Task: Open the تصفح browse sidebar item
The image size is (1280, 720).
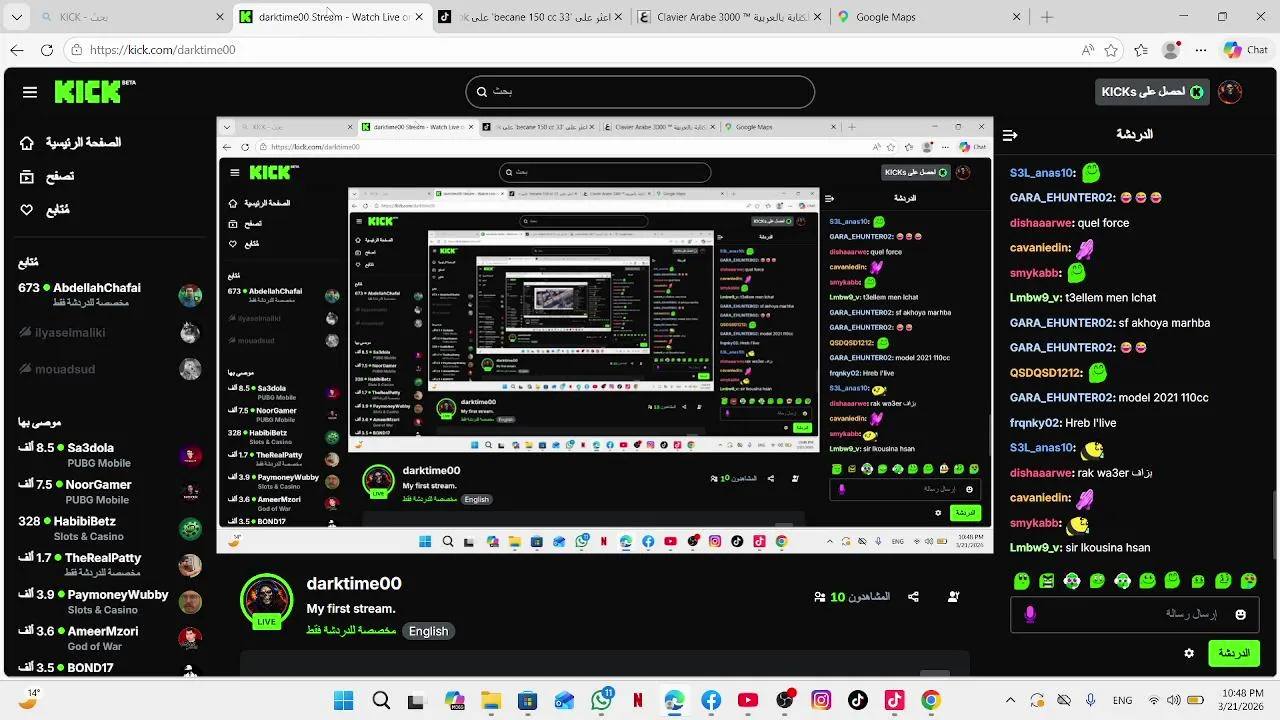Action: click(x=47, y=176)
